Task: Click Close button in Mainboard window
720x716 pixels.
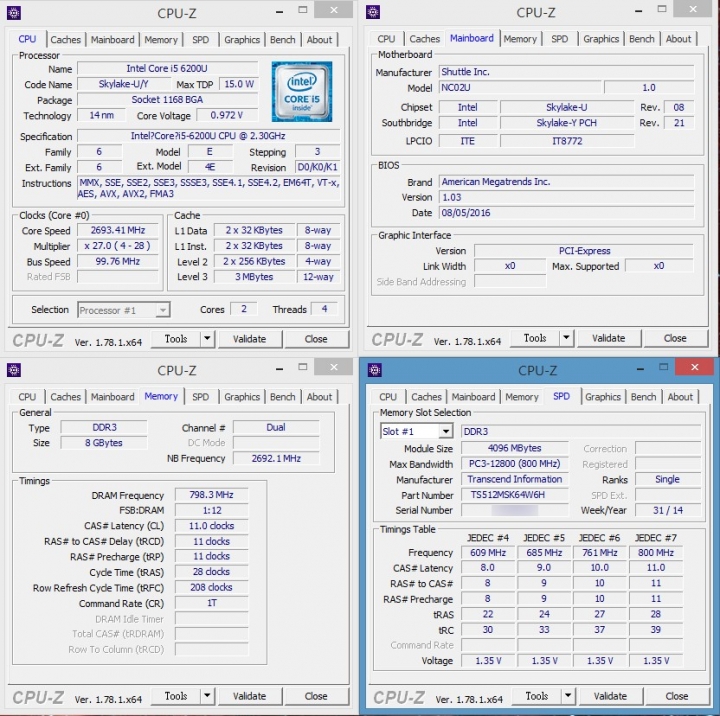Action: [675, 338]
